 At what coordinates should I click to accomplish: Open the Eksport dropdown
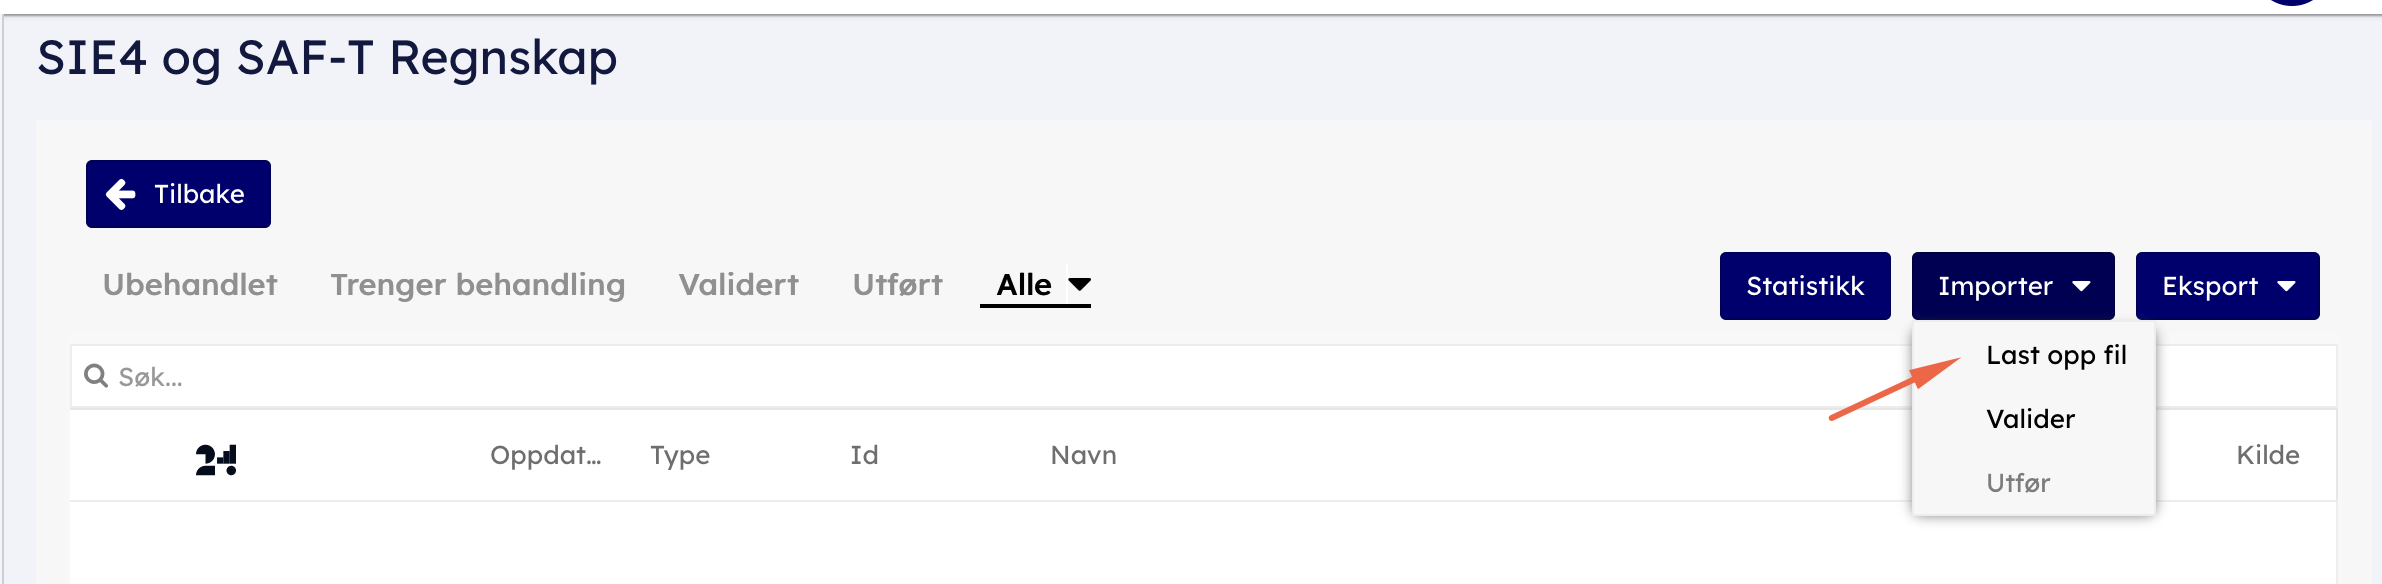click(2227, 286)
